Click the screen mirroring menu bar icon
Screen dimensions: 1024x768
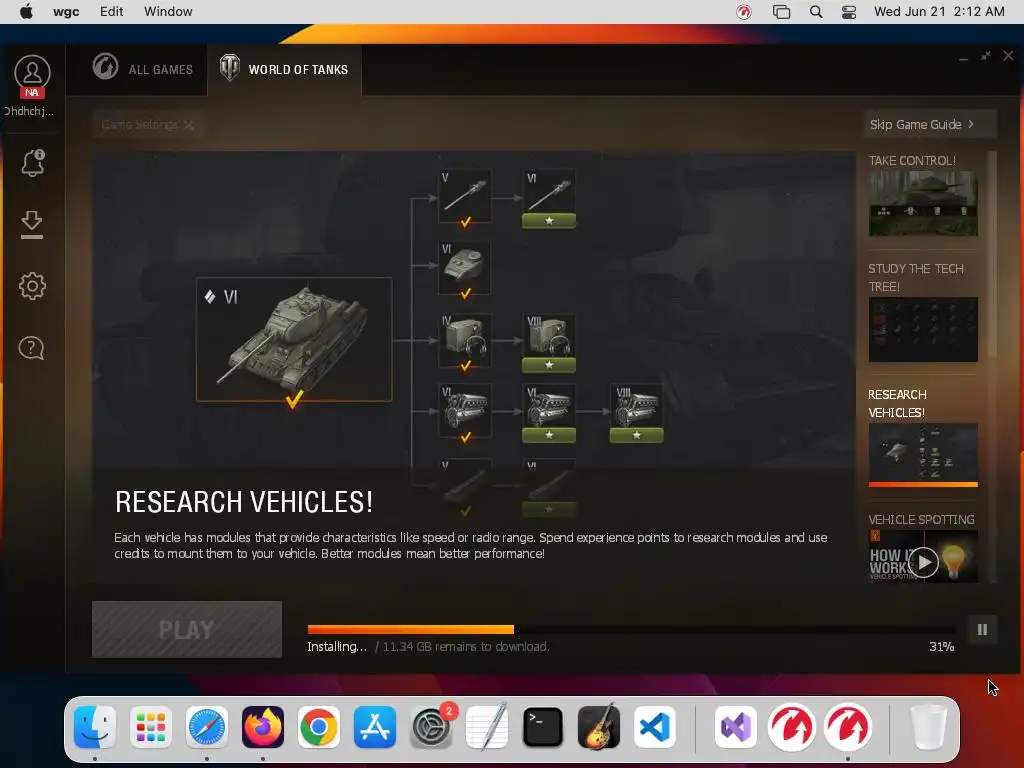coord(781,12)
